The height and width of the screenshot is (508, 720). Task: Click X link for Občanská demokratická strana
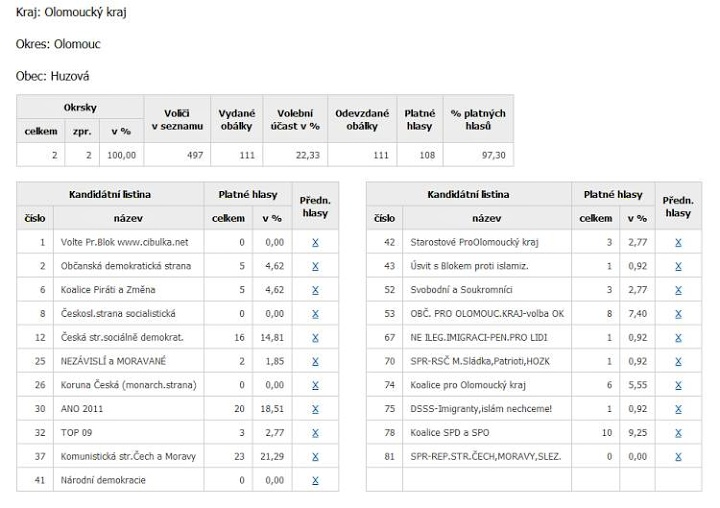(x=315, y=266)
